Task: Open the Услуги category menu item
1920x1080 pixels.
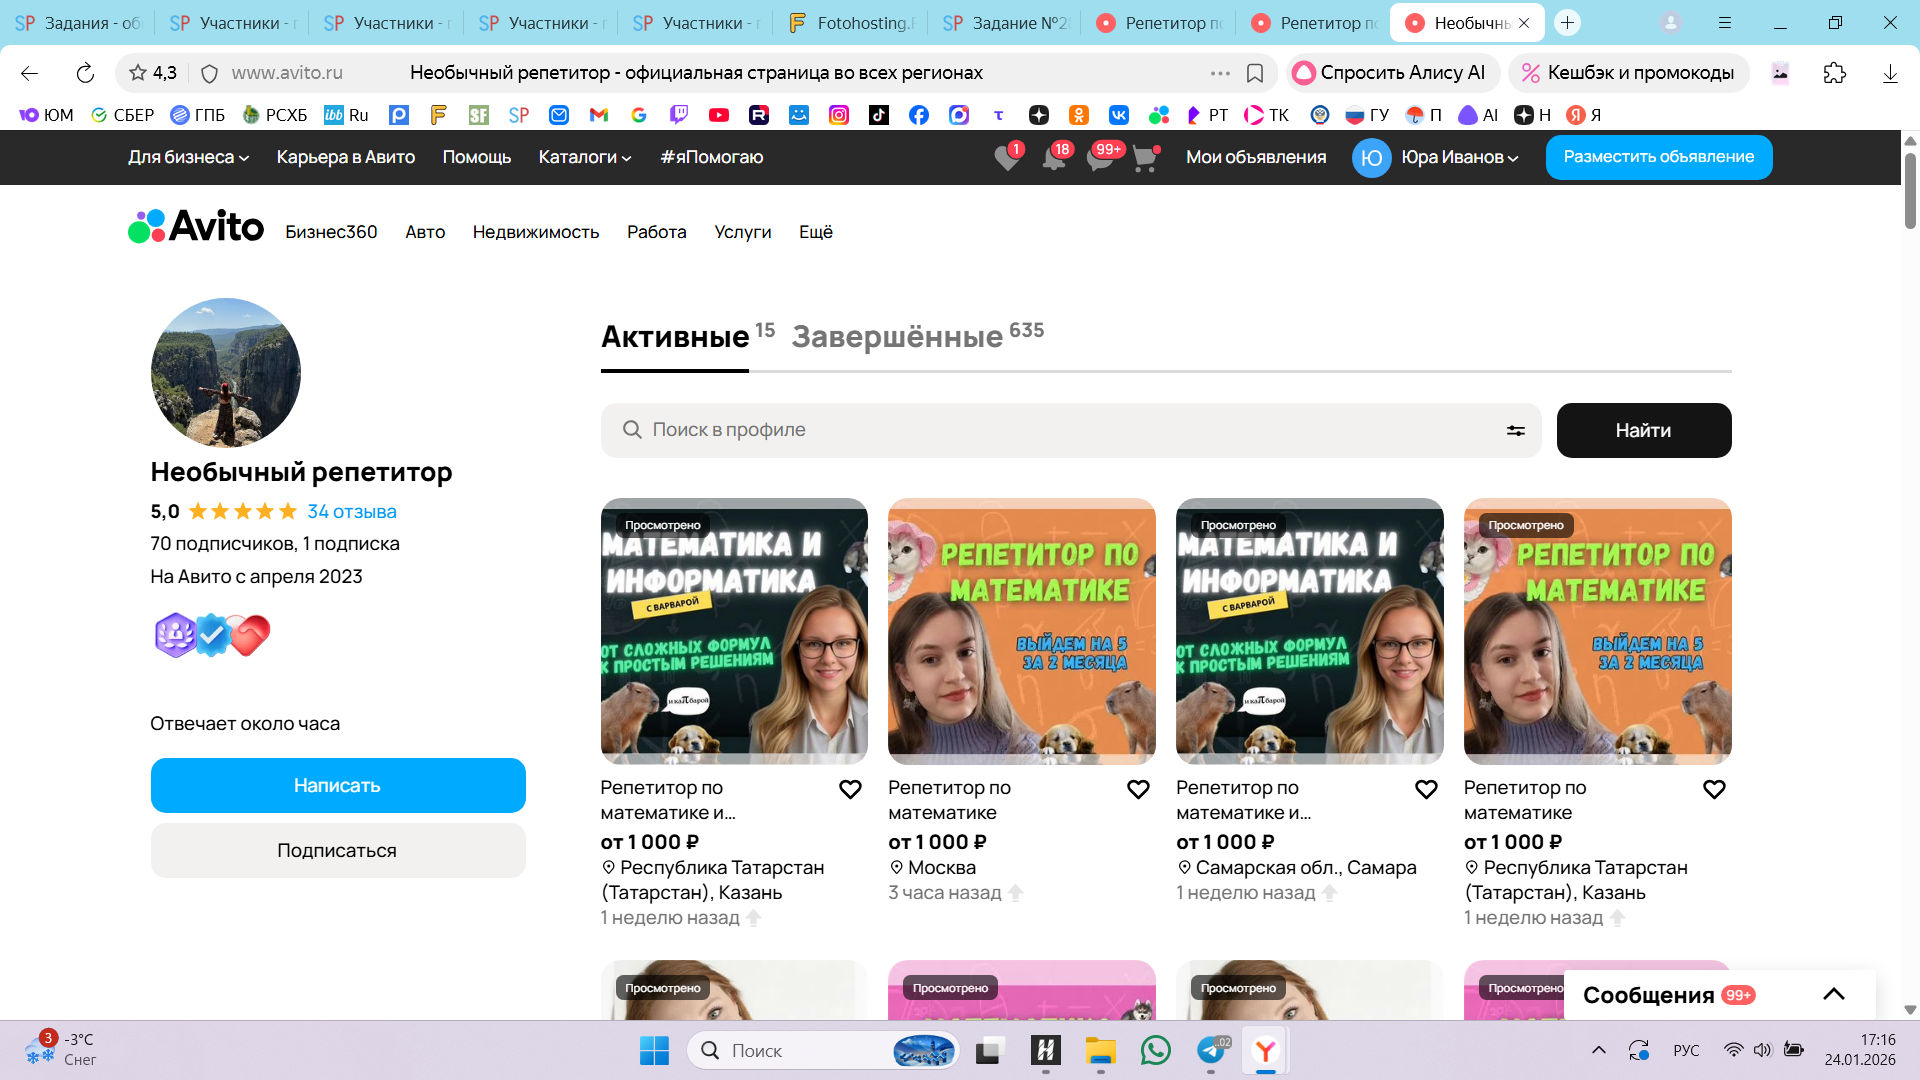Action: pyautogui.click(x=742, y=232)
